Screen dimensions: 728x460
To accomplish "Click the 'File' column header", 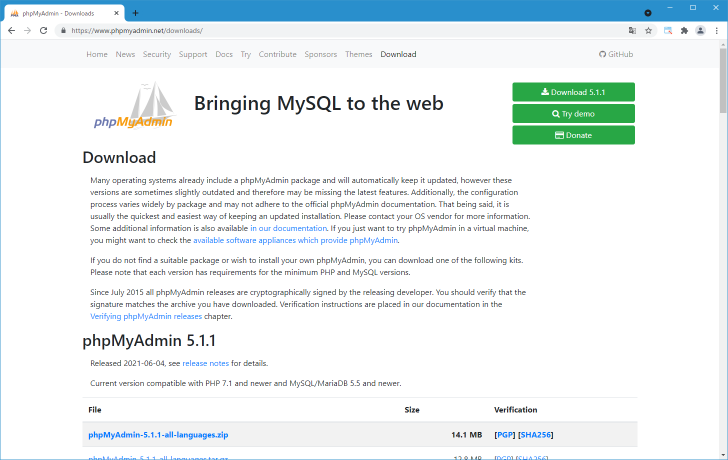I will pos(95,410).
